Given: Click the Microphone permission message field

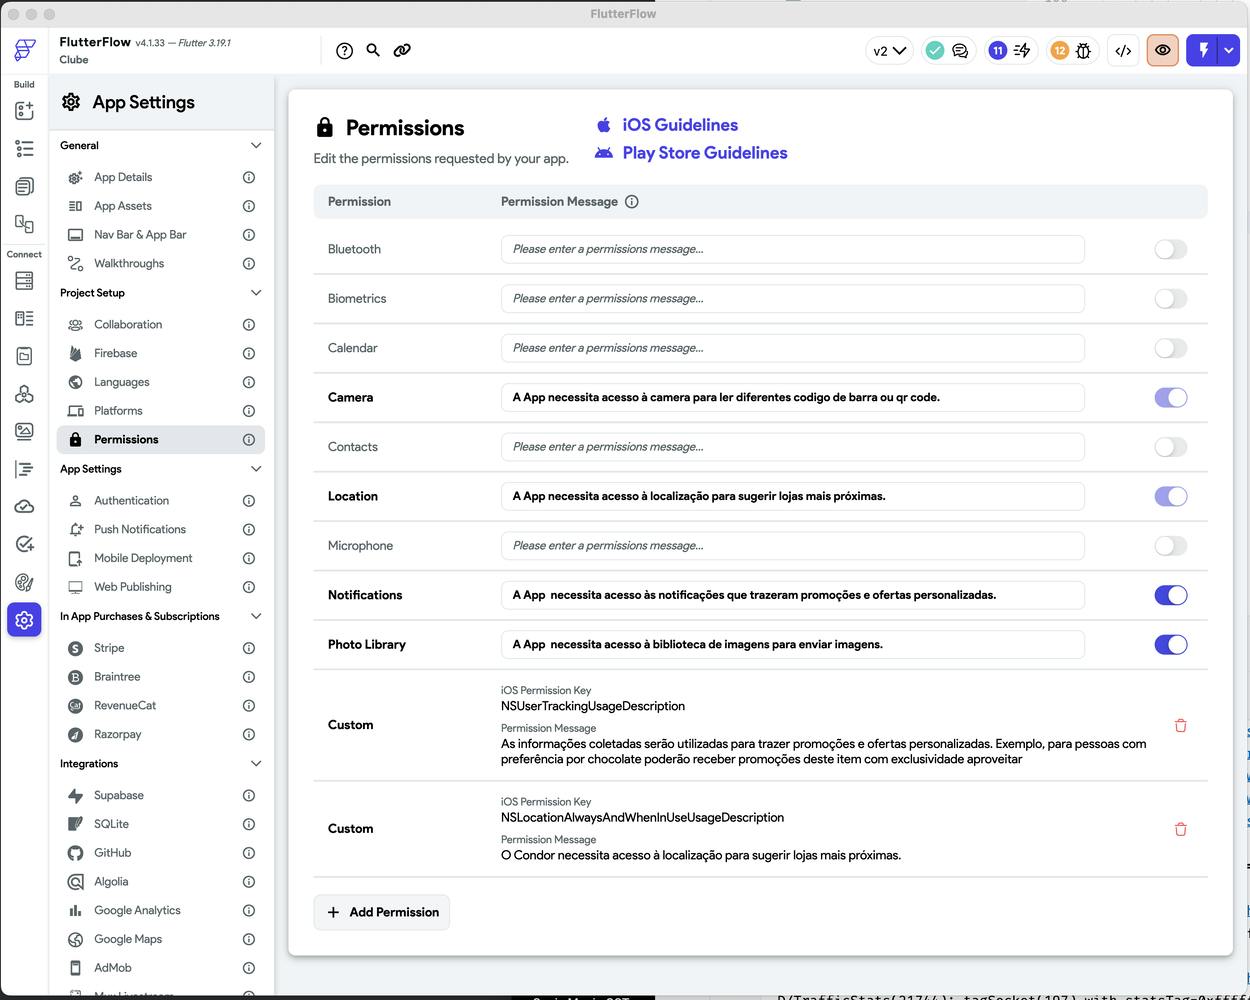Looking at the screenshot, I should (792, 546).
